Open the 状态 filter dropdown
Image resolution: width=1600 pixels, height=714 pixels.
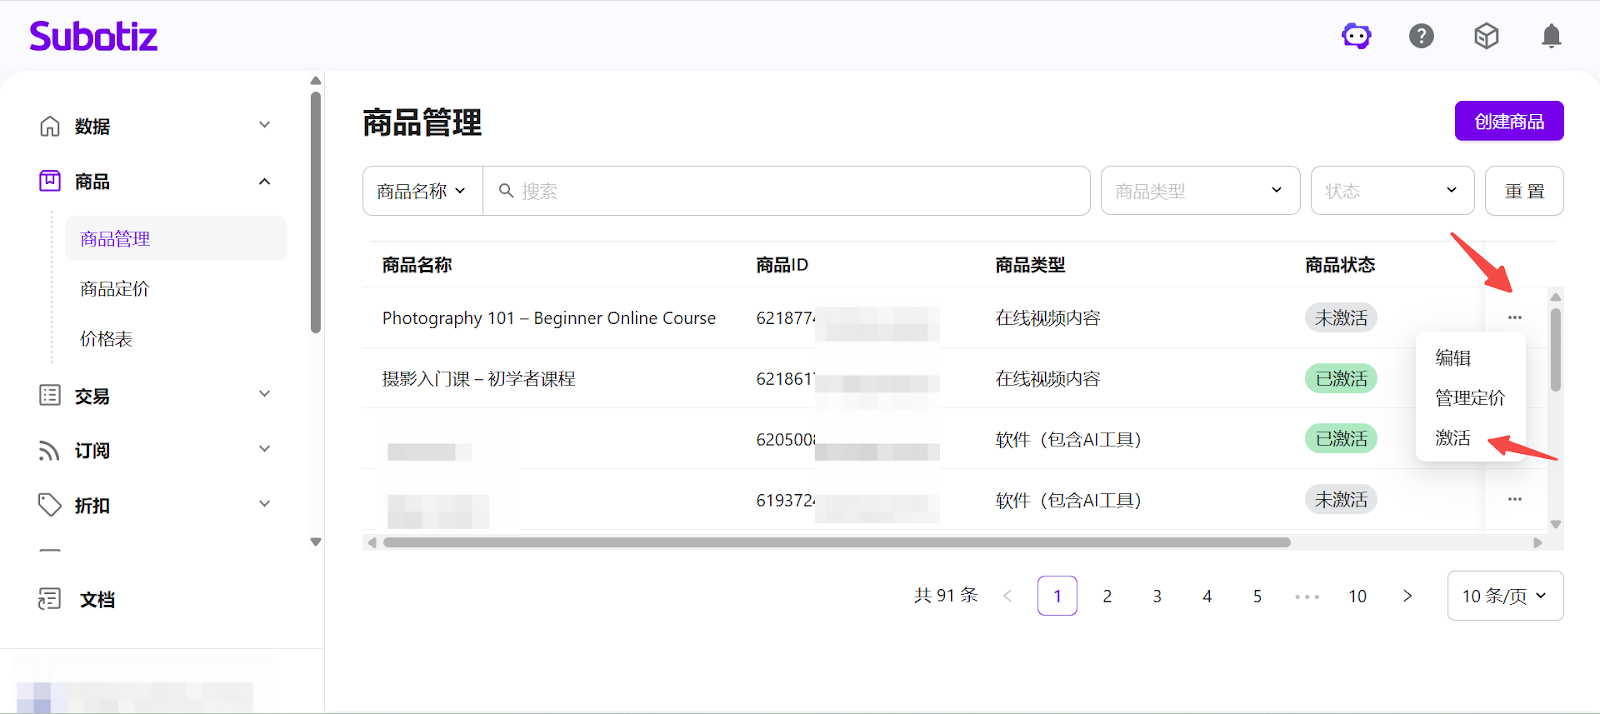point(1391,191)
